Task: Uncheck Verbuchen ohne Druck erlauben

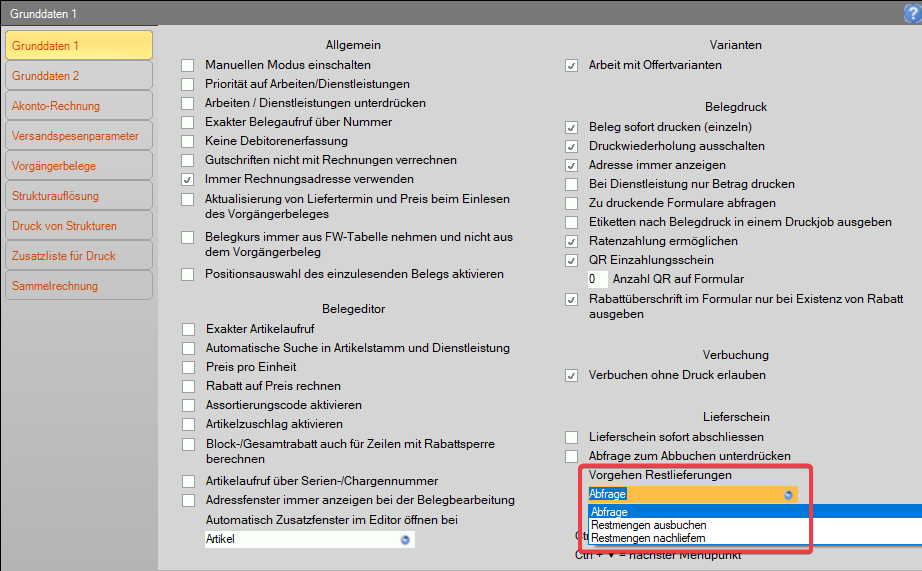Action: click(572, 375)
